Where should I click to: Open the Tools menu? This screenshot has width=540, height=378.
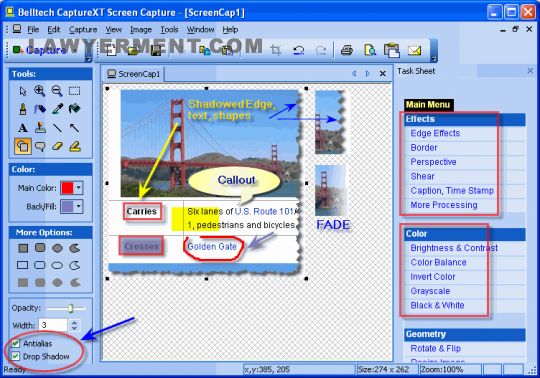[x=169, y=30]
